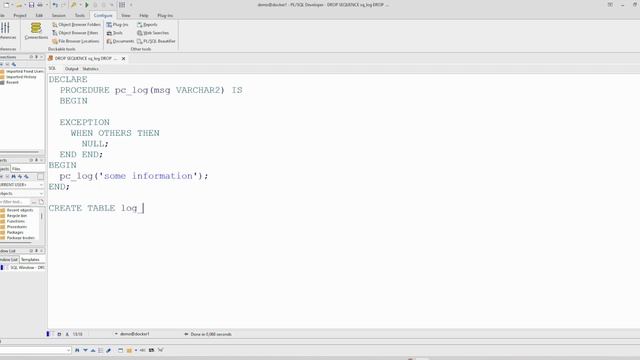Click the new-document icon beside the filter field
This screenshot has height=360, width=640.
tap(41, 202)
